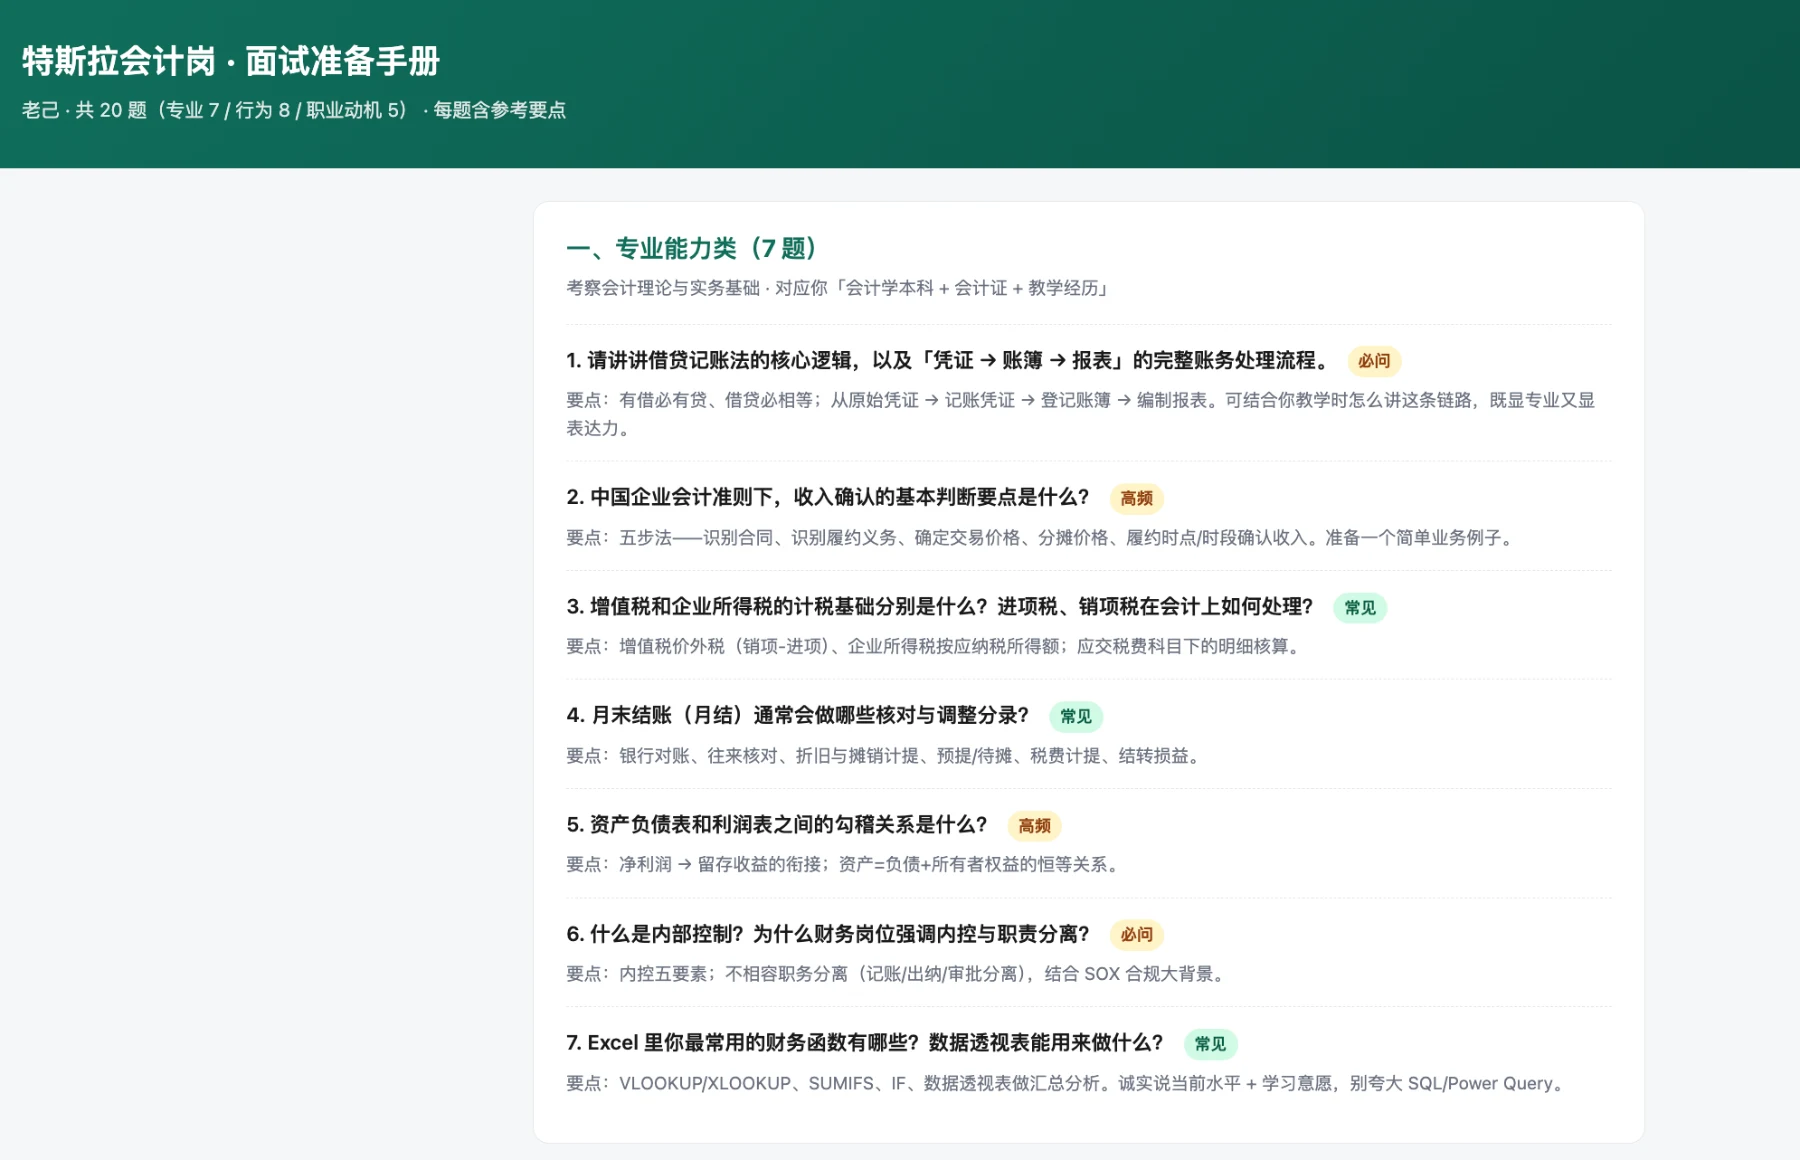Select question 7 about Excel 财务函数
1800x1160 pixels.
pyautogui.click(x=865, y=1042)
